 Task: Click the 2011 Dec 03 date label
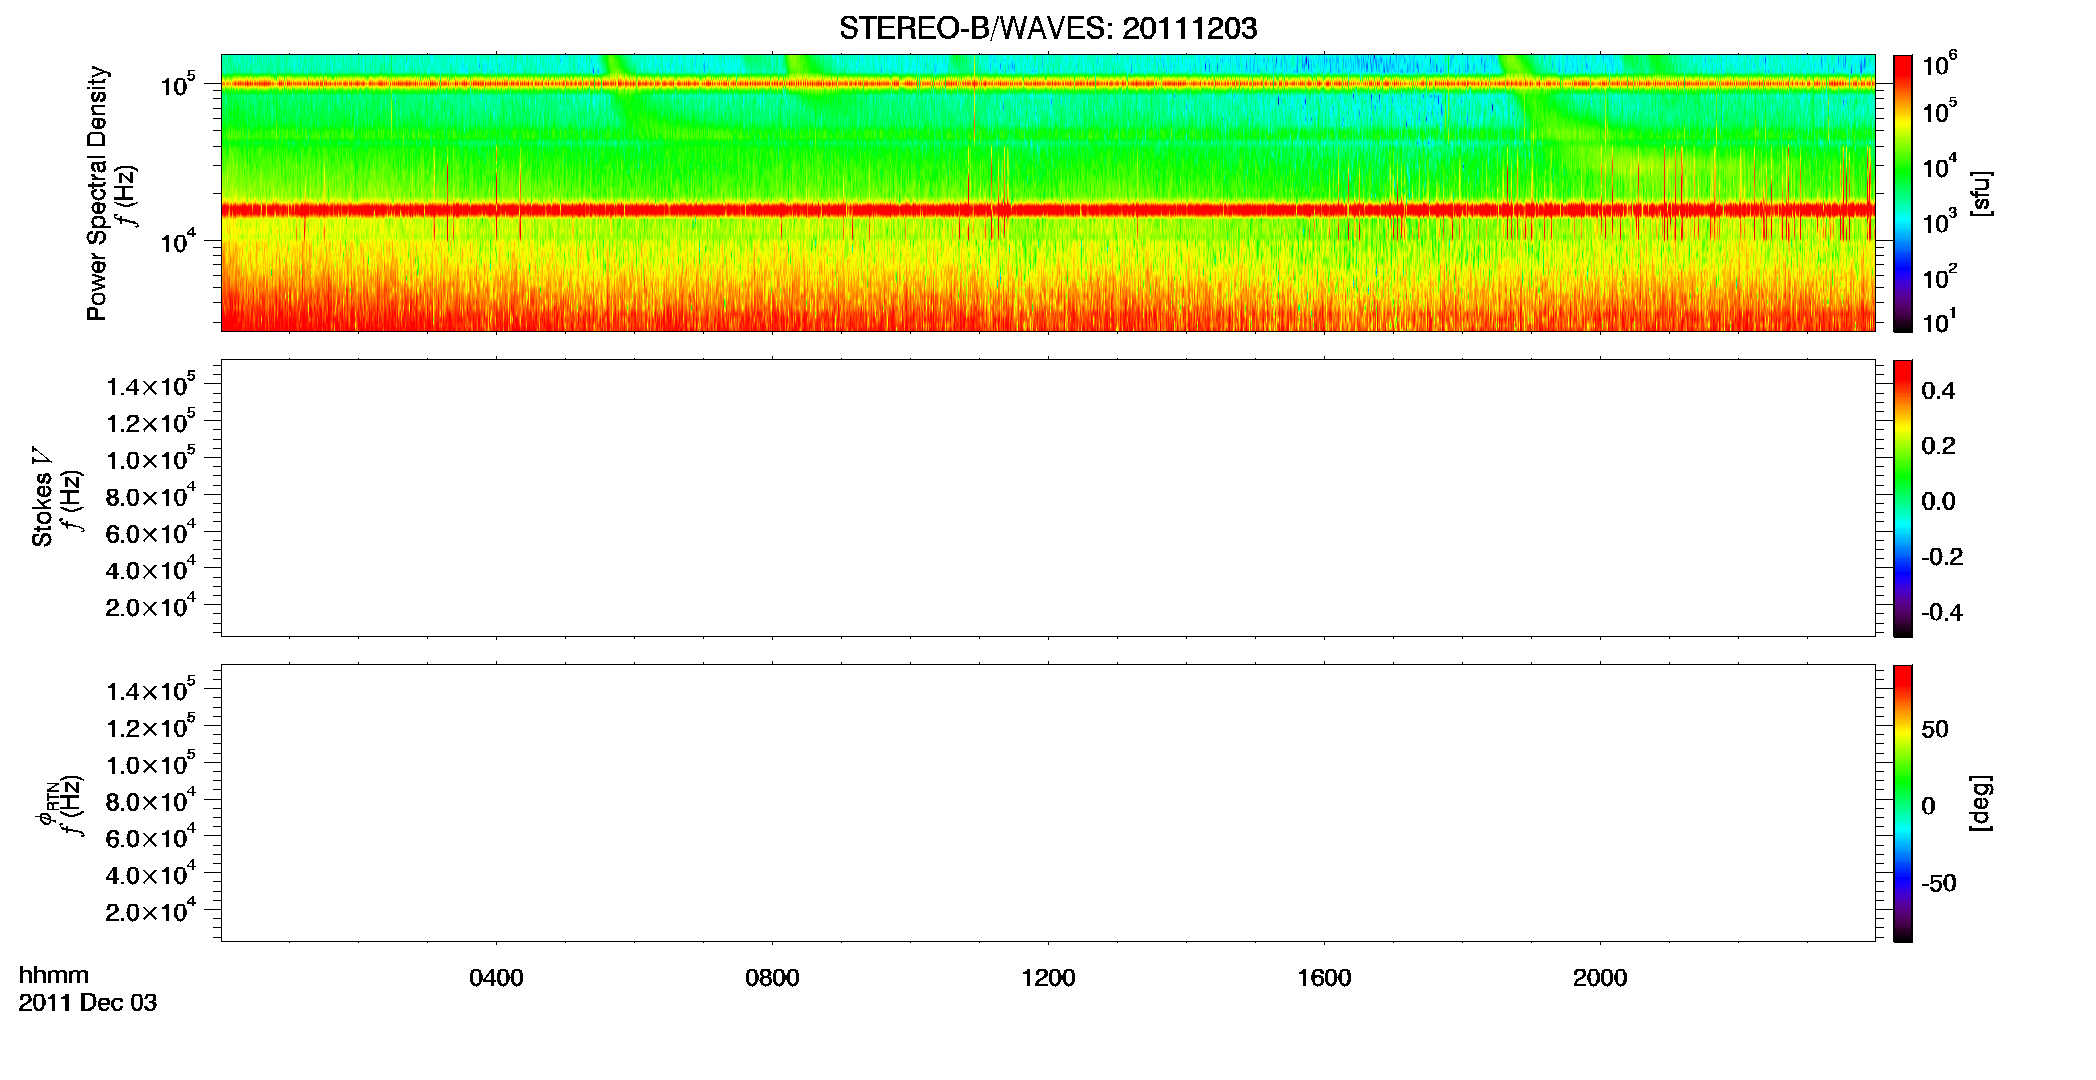click(88, 1003)
